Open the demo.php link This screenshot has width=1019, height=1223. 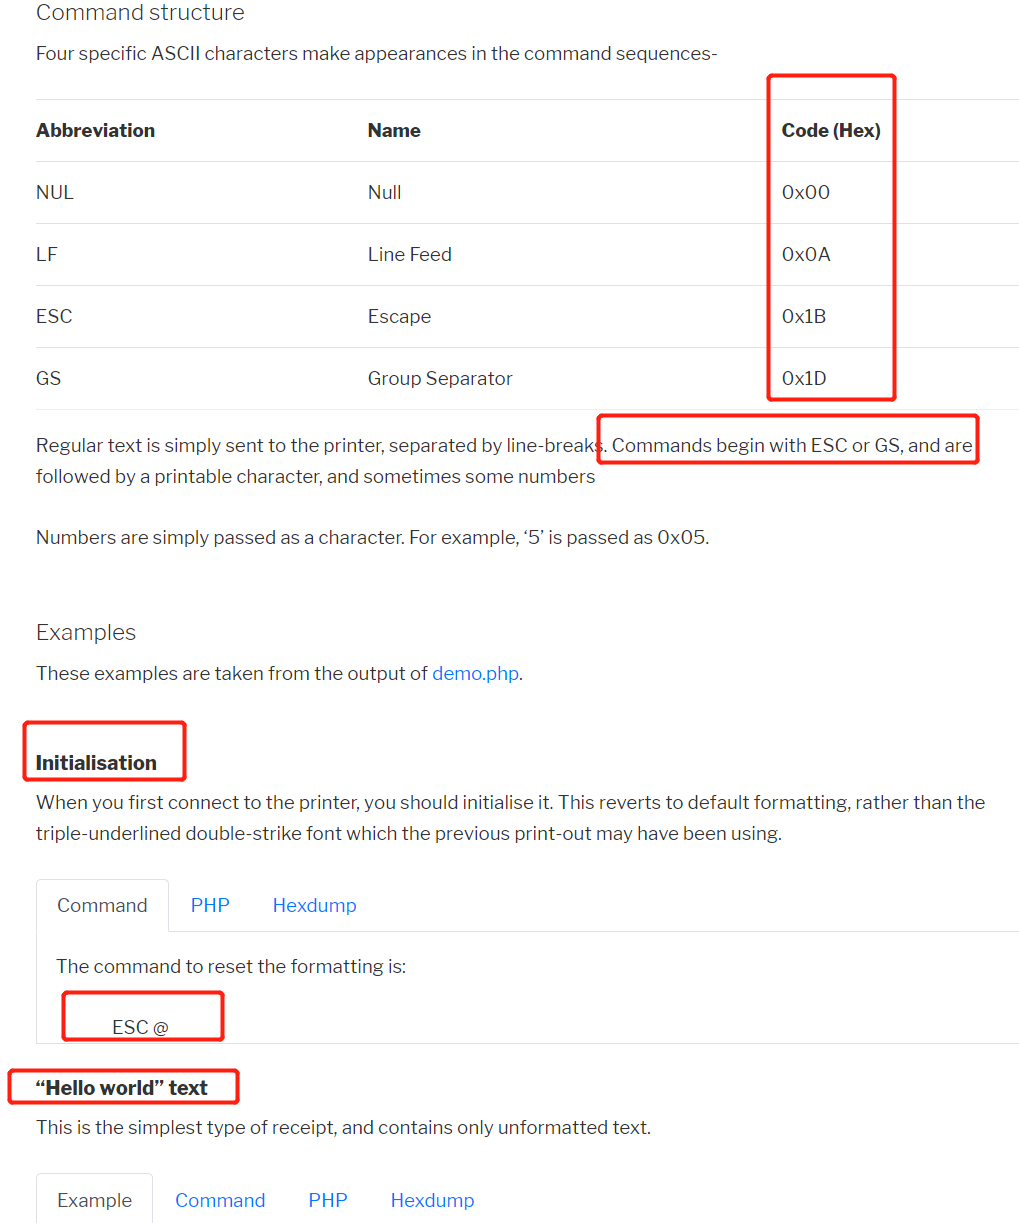(x=475, y=673)
